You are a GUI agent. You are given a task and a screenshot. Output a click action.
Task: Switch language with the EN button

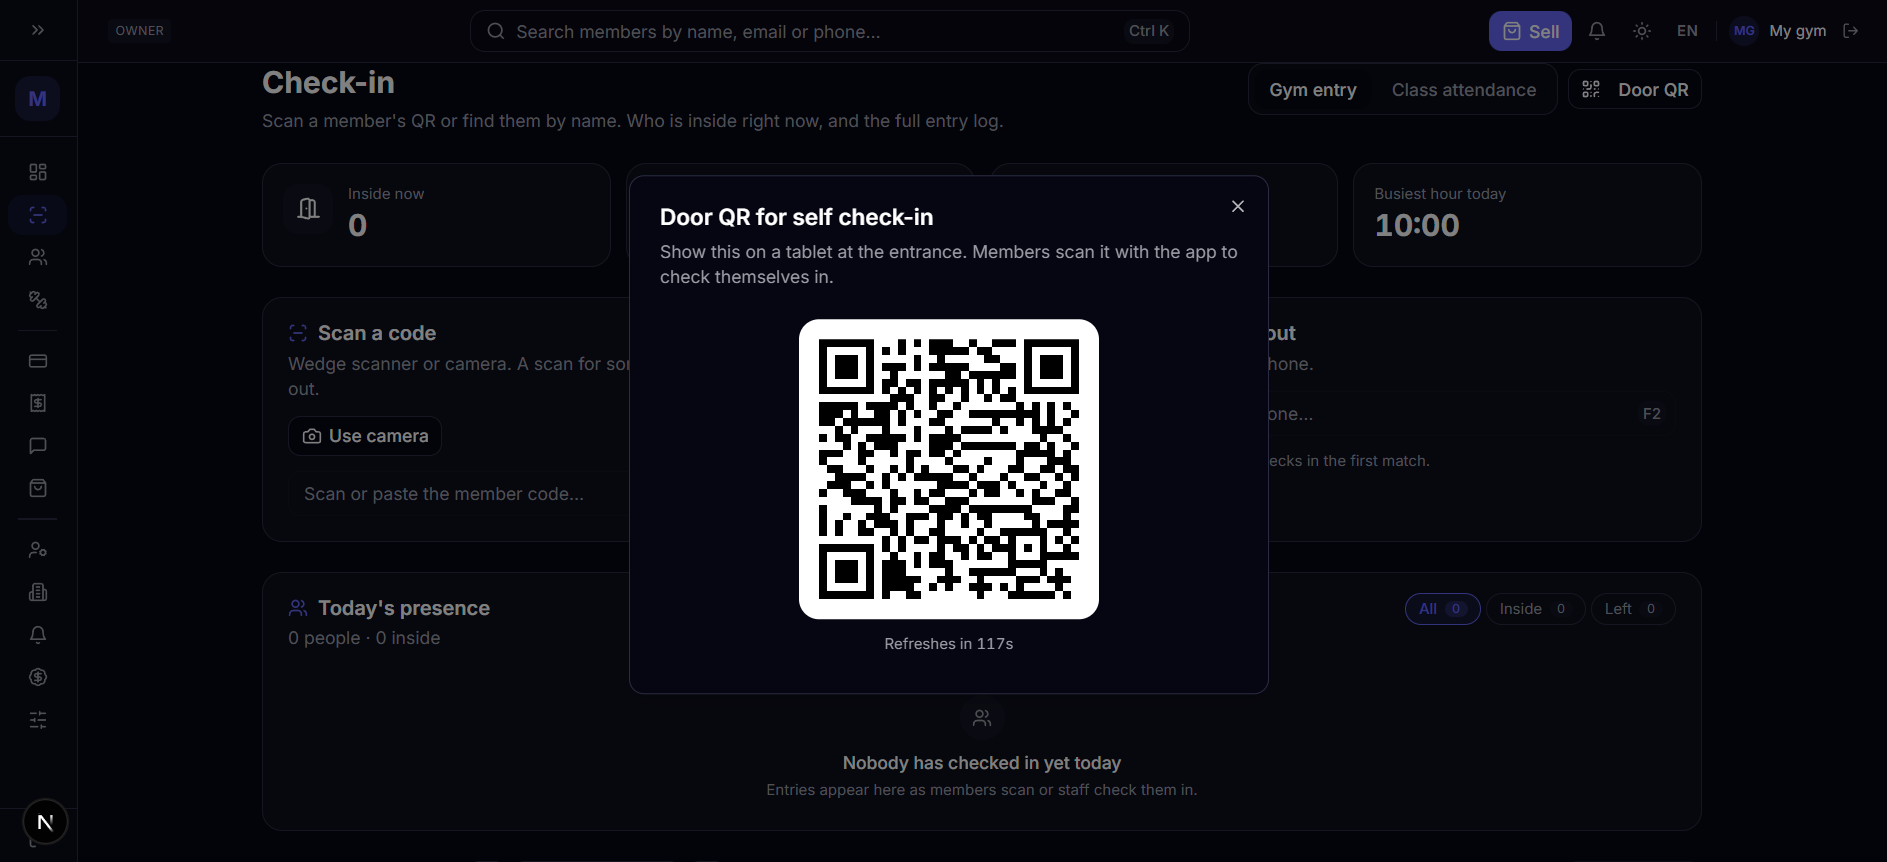tap(1687, 31)
